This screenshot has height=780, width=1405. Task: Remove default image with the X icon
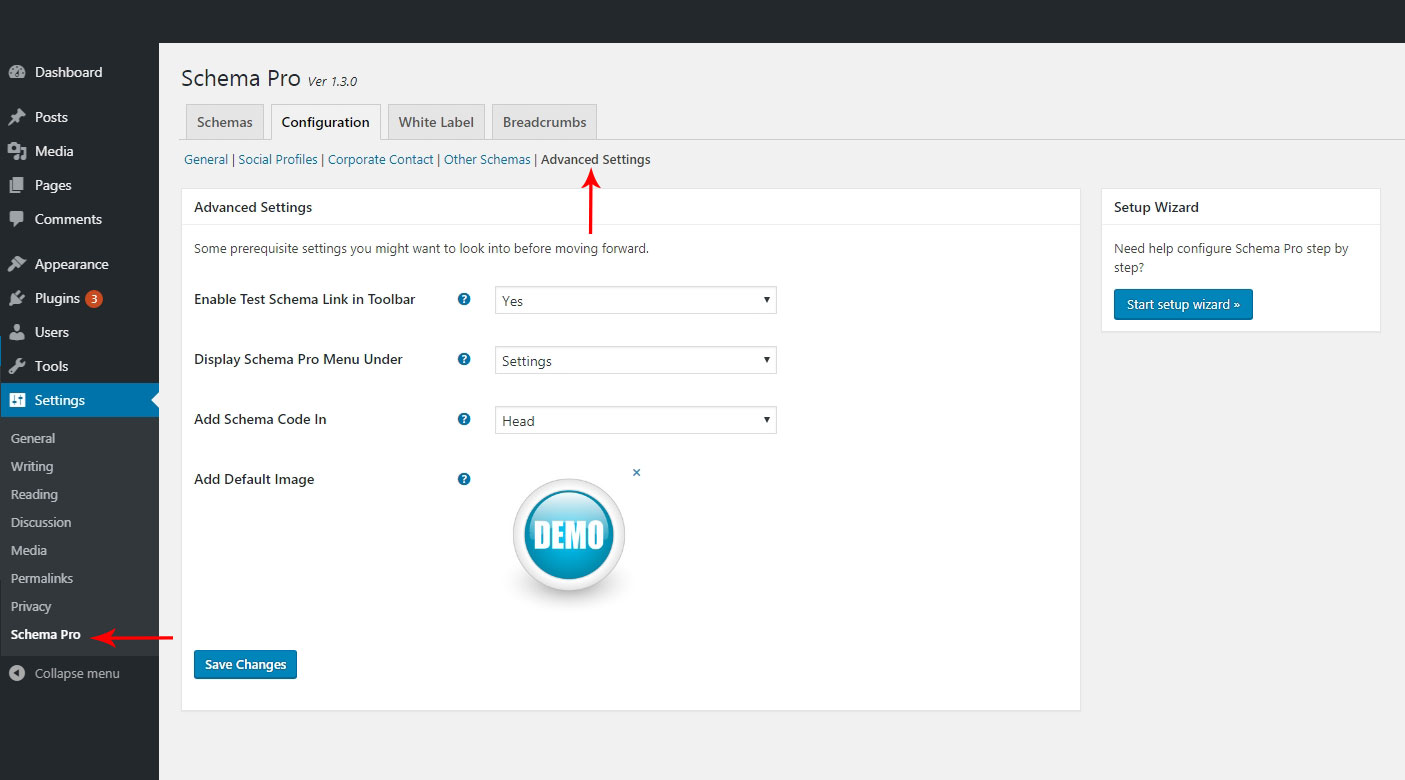(637, 472)
